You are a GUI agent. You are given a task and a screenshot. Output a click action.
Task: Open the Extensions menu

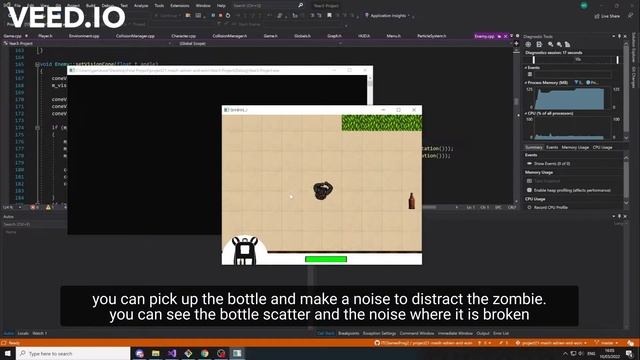coord(180,6)
